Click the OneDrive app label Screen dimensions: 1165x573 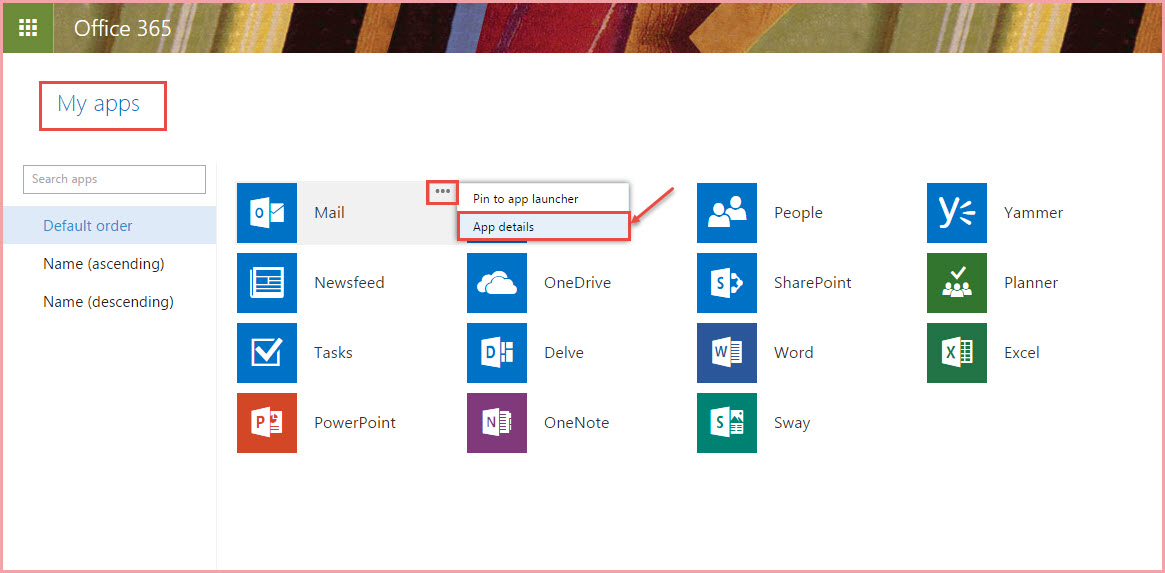(577, 282)
